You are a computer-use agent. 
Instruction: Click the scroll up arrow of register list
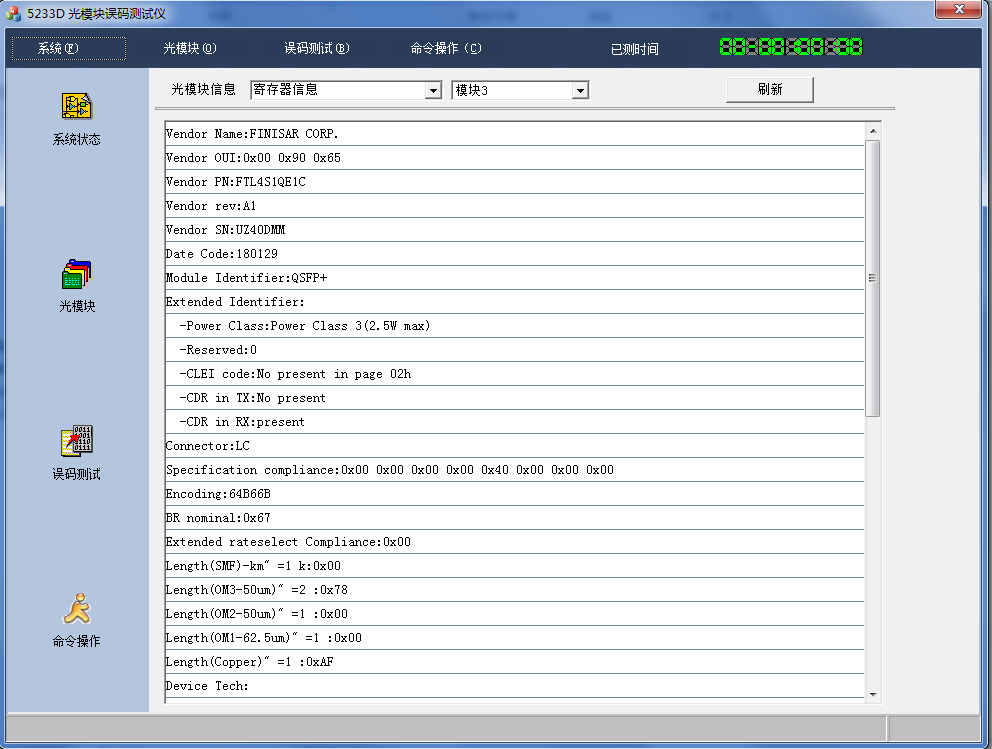[x=872, y=131]
